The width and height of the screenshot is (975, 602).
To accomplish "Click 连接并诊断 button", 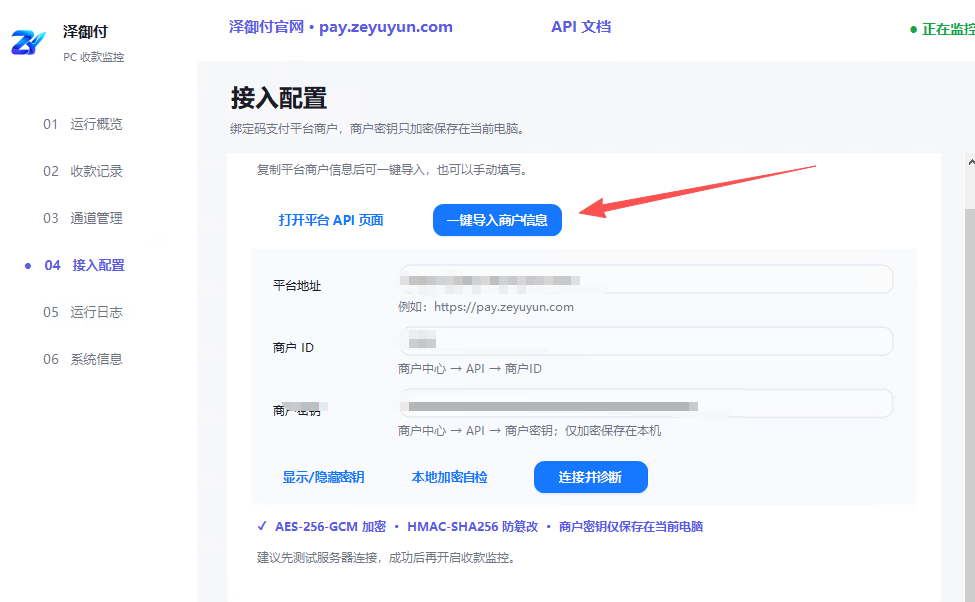I will (591, 477).
